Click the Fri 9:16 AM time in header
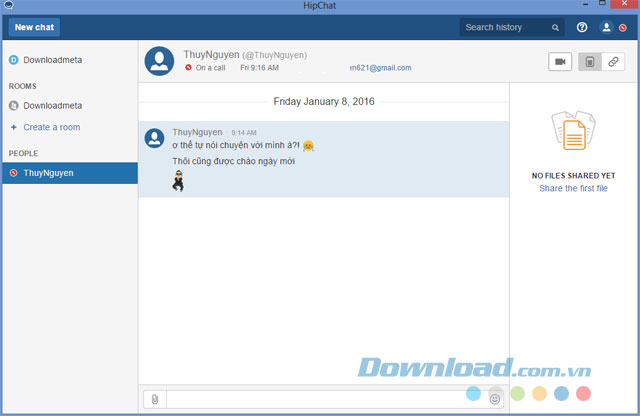The width and height of the screenshot is (640, 416). coord(259,68)
